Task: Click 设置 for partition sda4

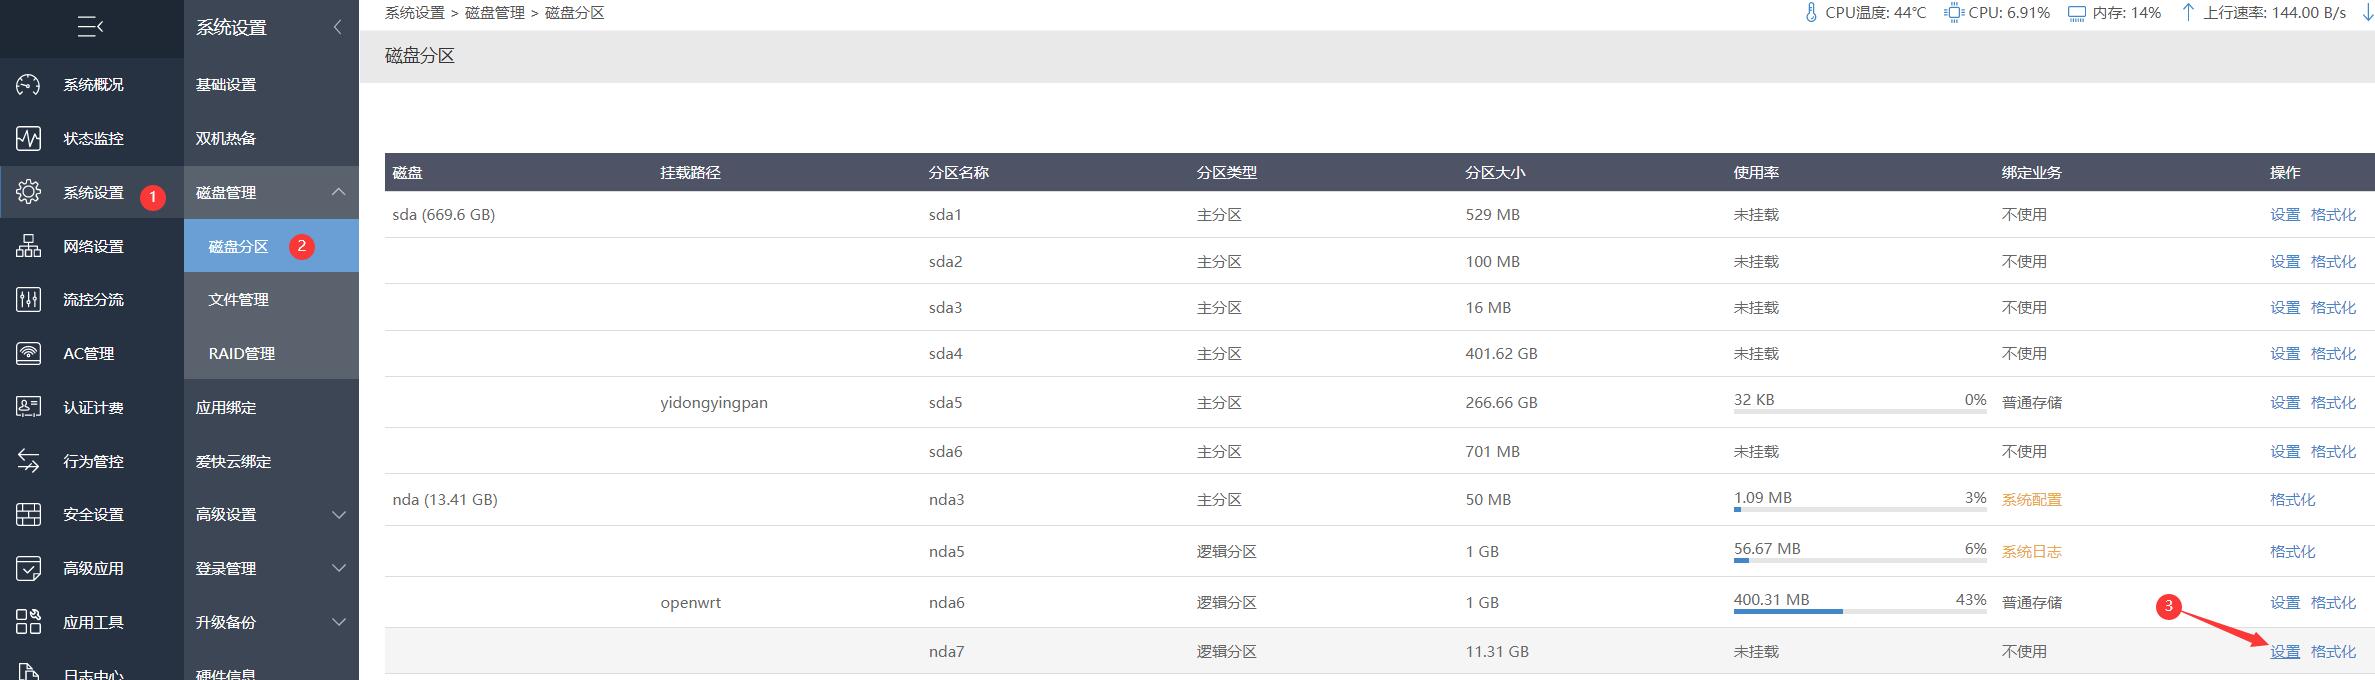Action: [2285, 354]
